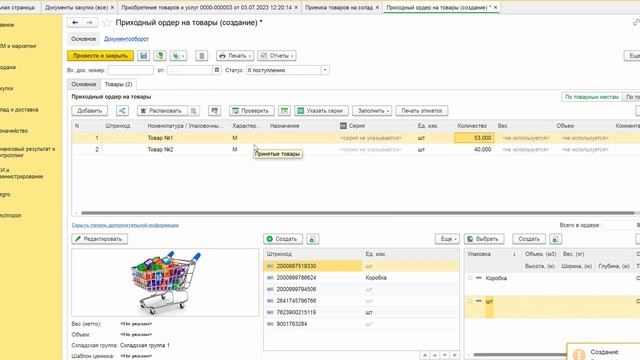Click green table icon before Указать серии

point(284,111)
